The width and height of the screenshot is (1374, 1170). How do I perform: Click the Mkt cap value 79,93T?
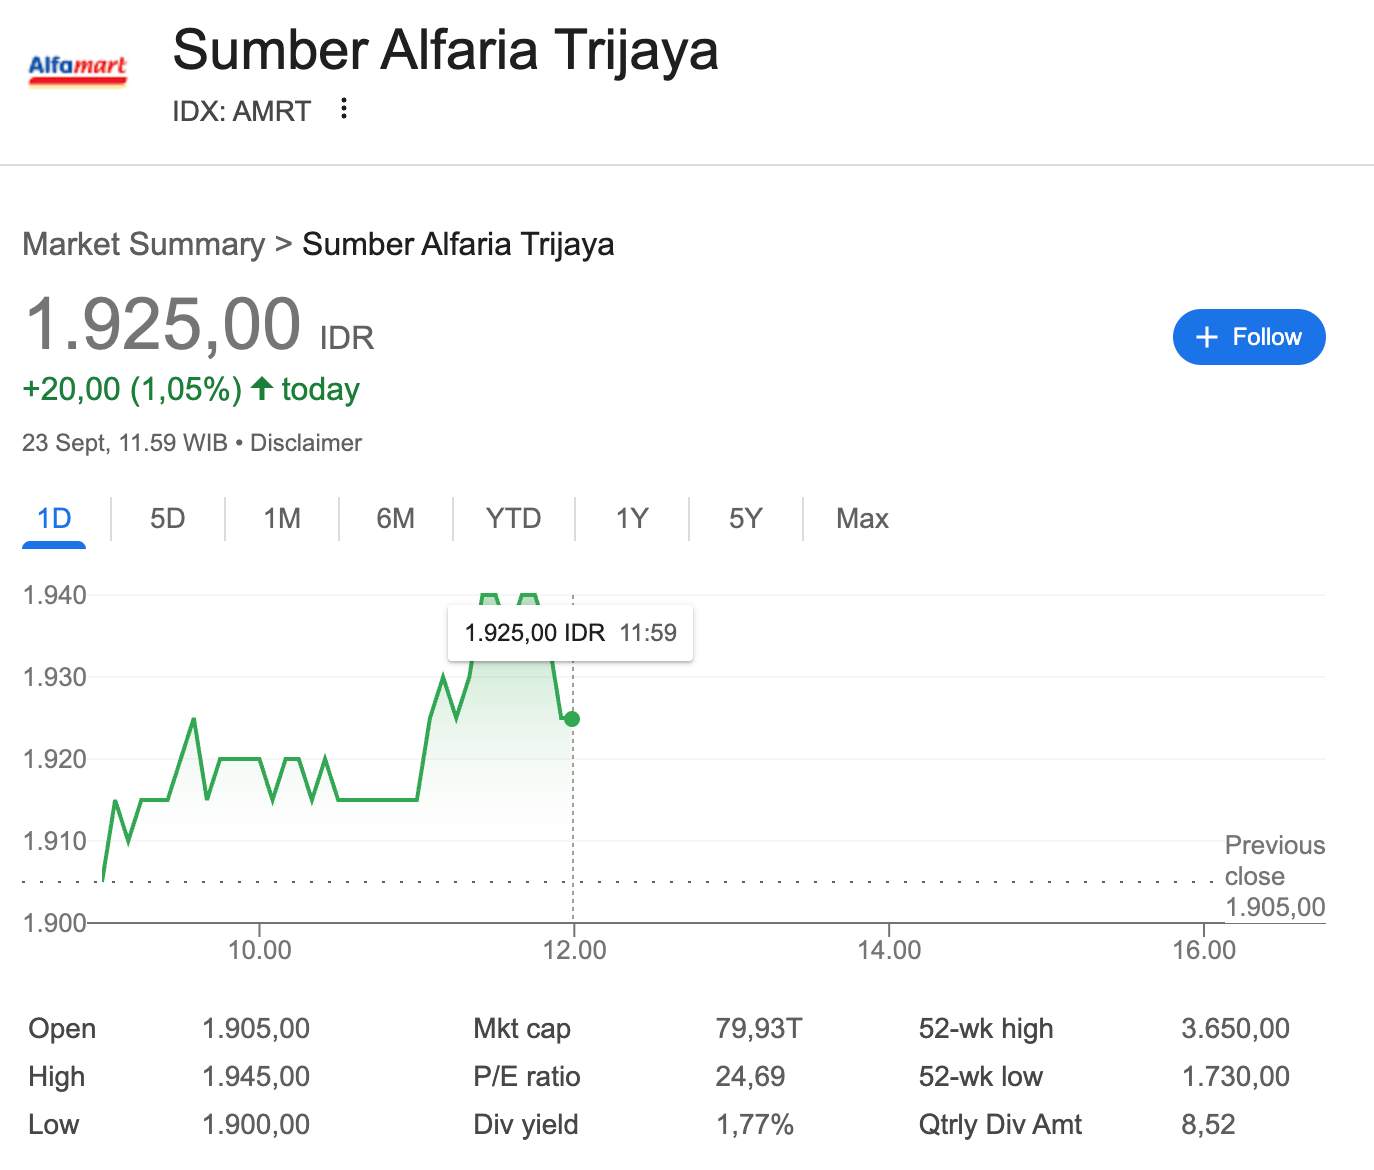pos(759,1028)
